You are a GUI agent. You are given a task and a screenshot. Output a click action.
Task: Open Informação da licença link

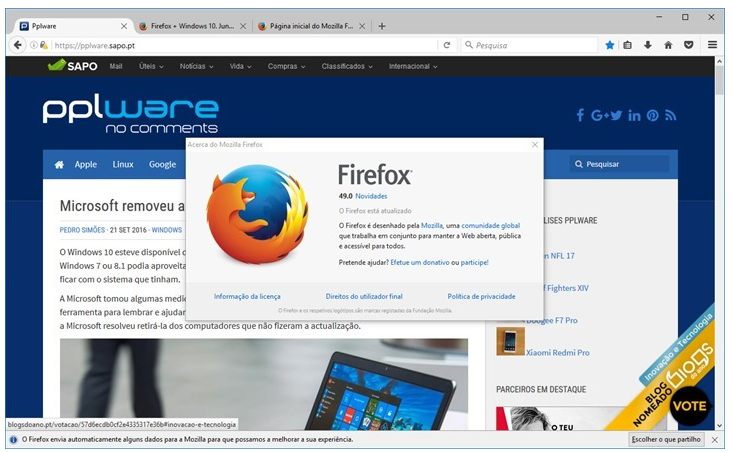247,296
